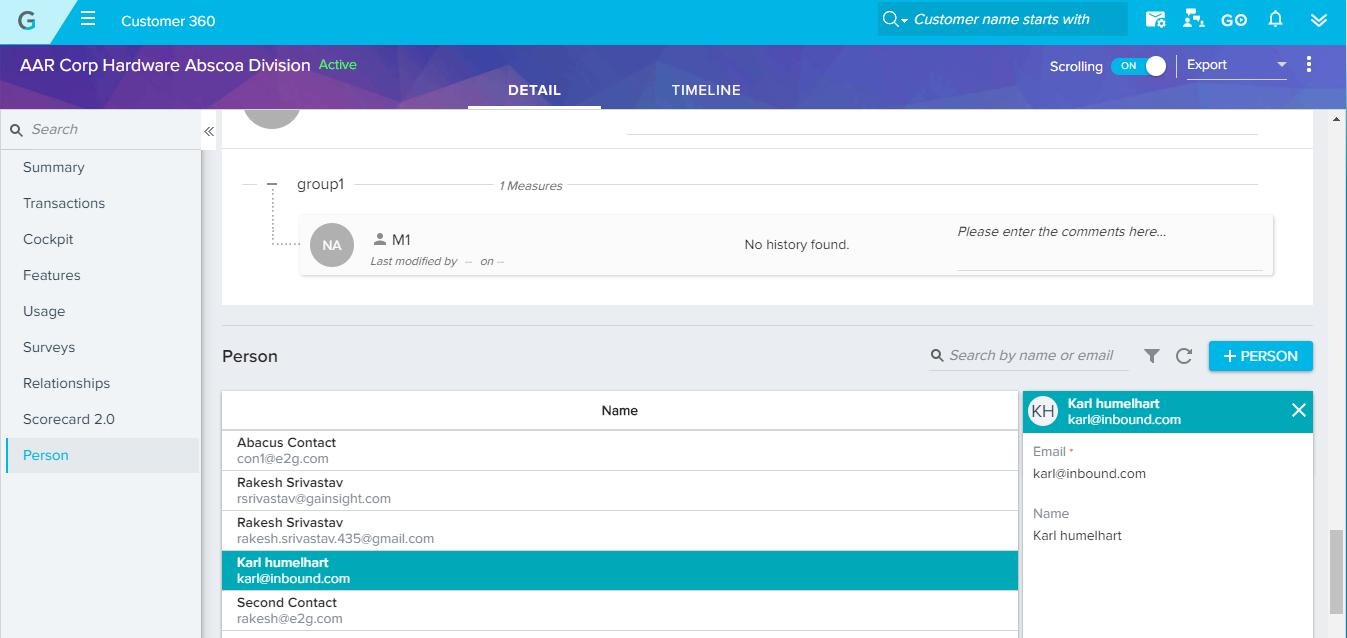Go to Usage section
The height and width of the screenshot is (638, 1347).
click(44, 311)
